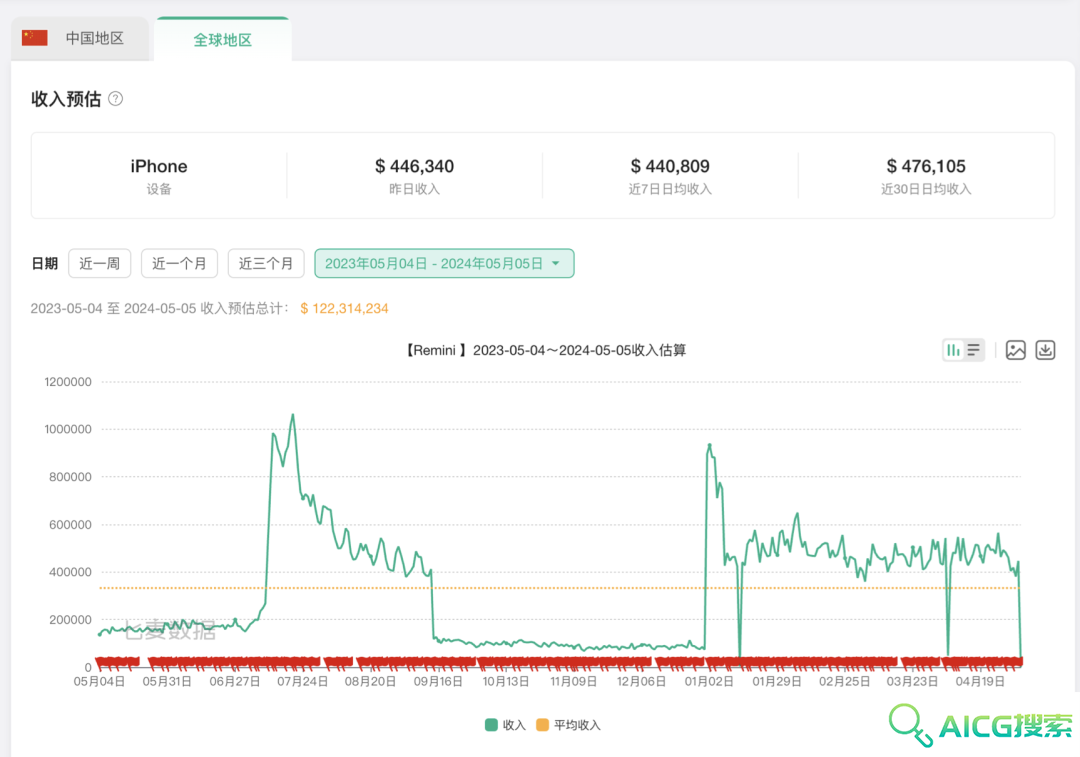Screen dimensions: 1080x757
Task: Filter by 近三个月 date range
Action: click(266, 264)
